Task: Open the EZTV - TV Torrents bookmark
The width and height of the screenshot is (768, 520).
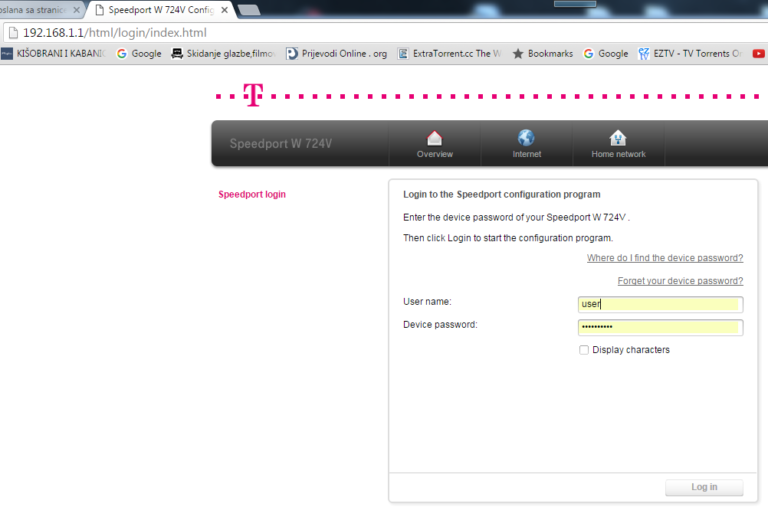Action: (690, 53)
